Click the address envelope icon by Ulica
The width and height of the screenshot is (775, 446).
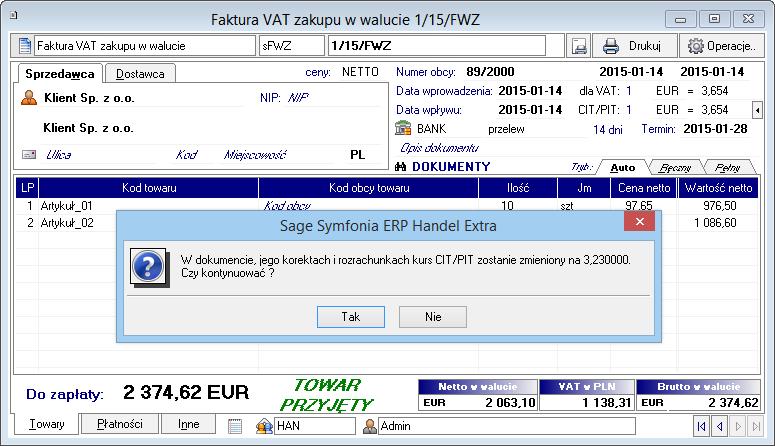pos(29,155)
